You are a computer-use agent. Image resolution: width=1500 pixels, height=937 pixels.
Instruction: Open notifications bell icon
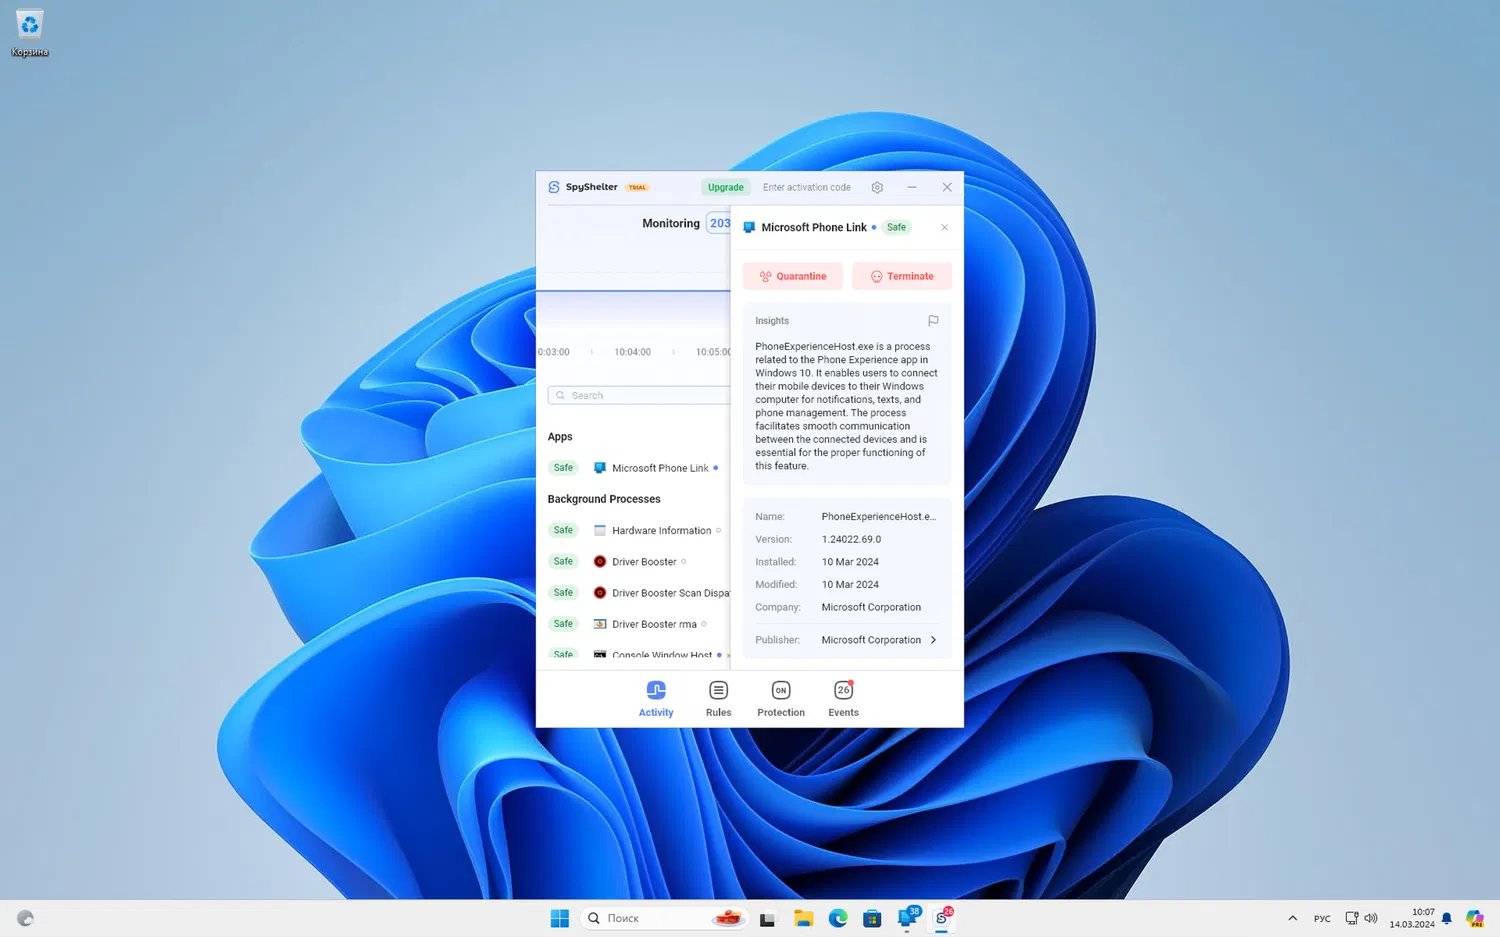[1446, 918]
